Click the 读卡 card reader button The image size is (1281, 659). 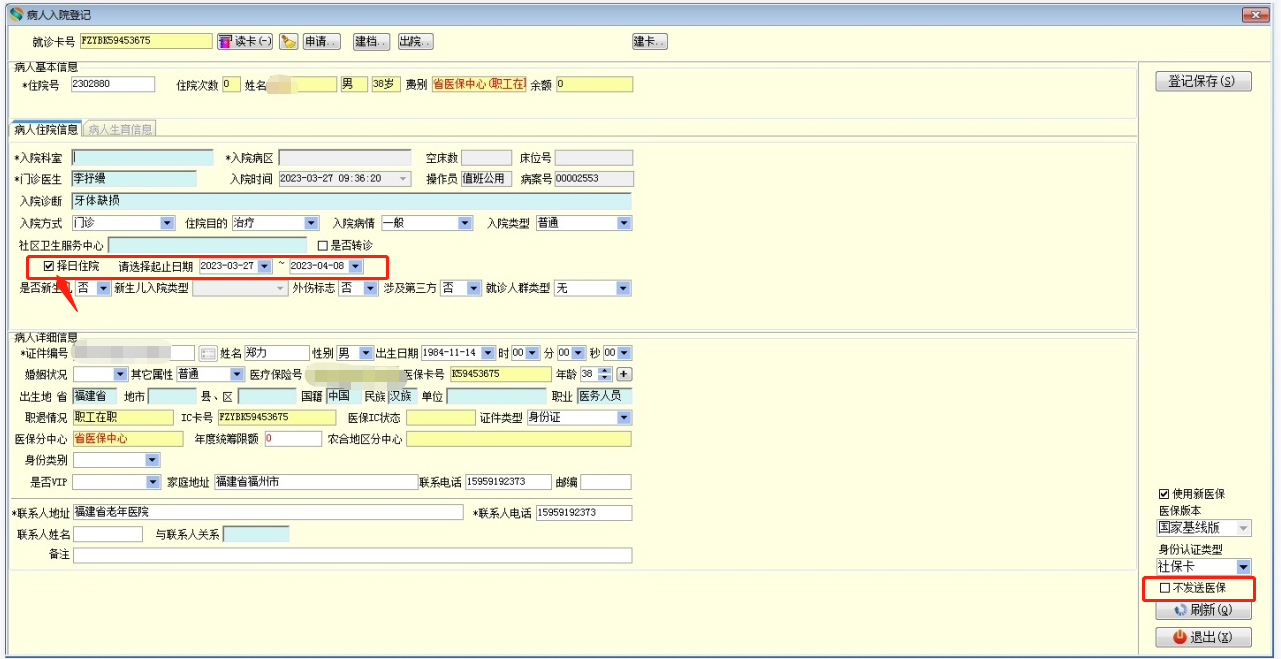click(x=245, y=41)
